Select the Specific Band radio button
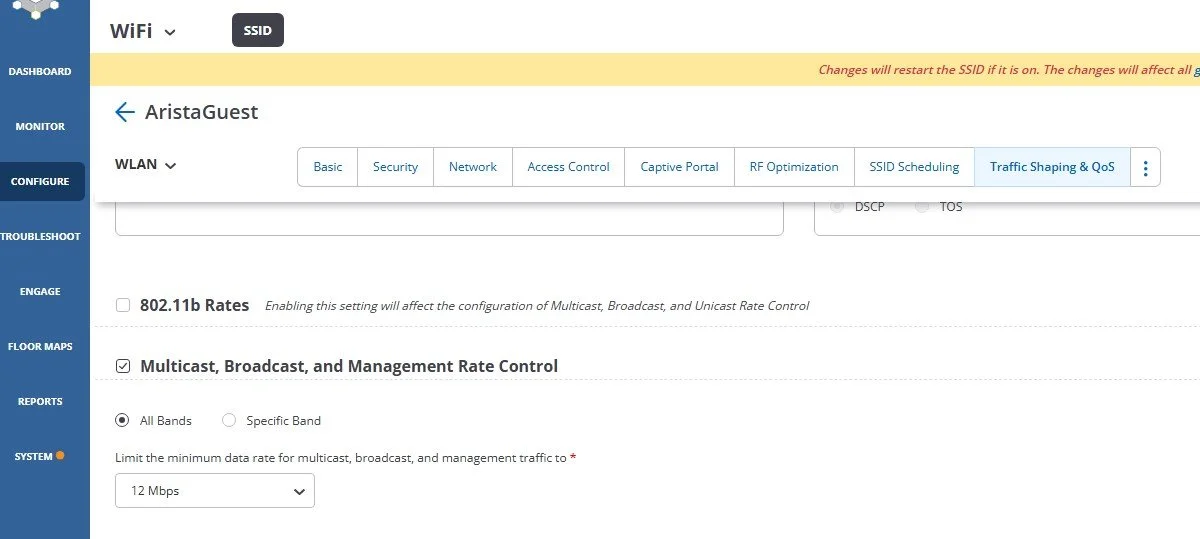Image resolution: width=1200 pixels, height=539 pixels. coord(229,420)
